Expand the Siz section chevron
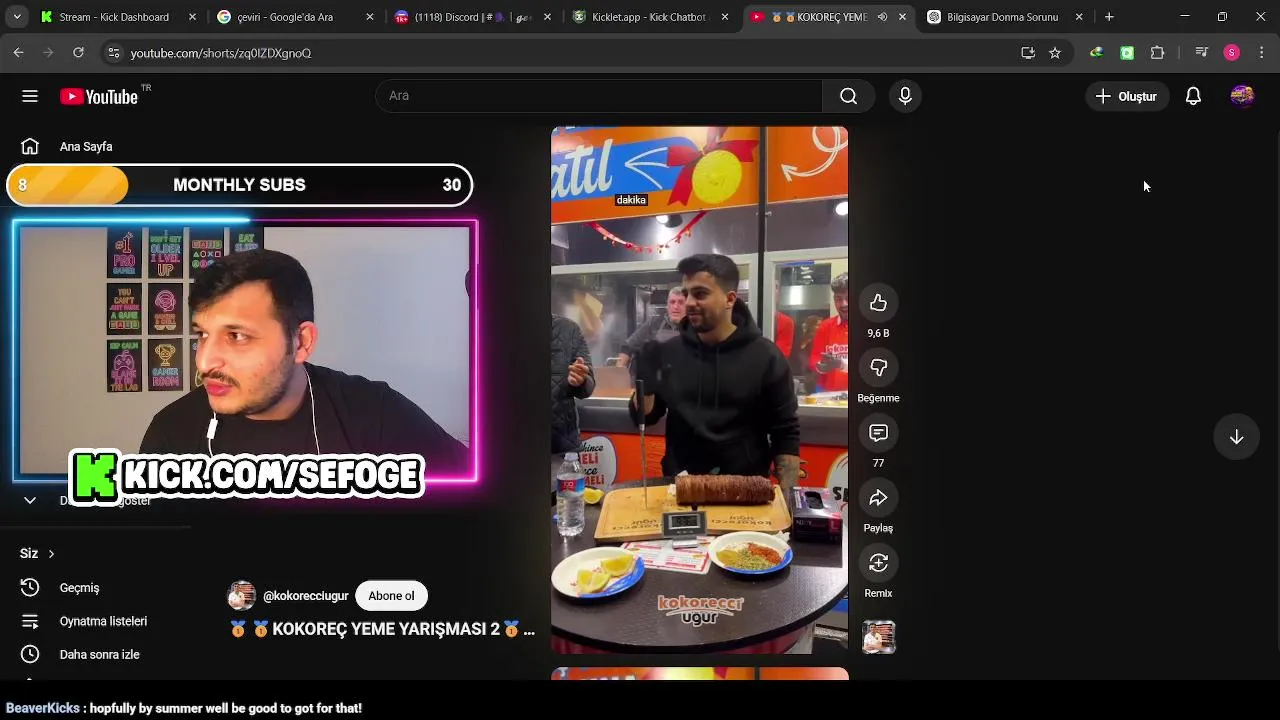Image resolution: width=1280 pixels, height=720 pixels. tap(51, 554)
